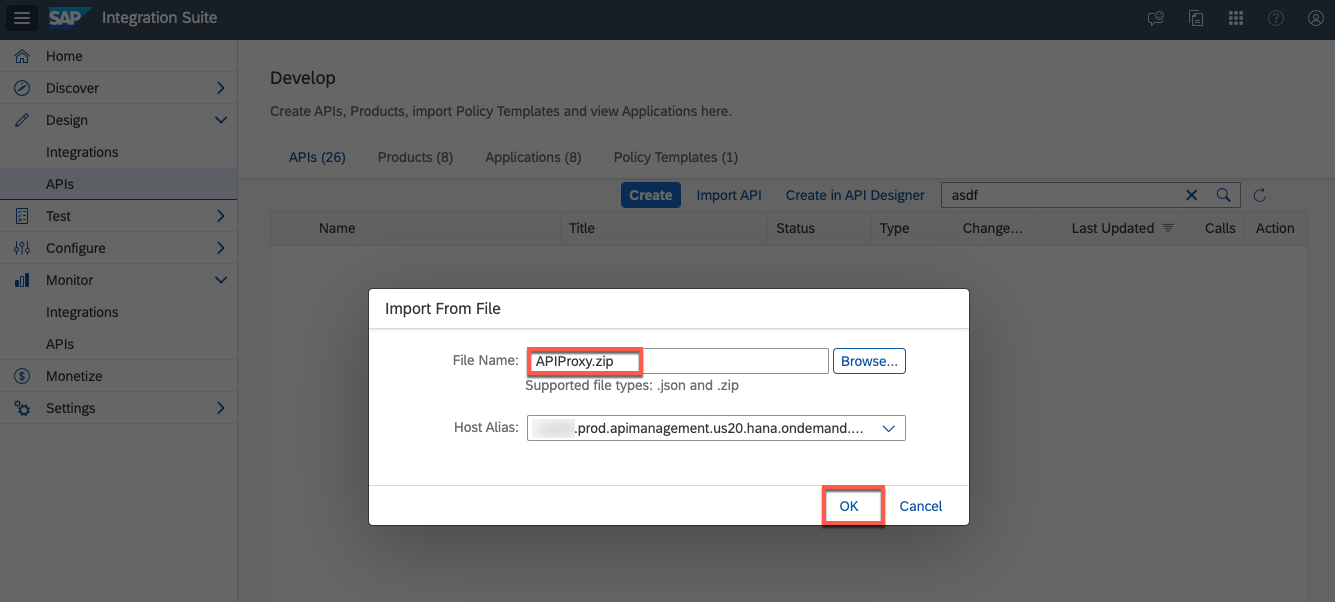Click the File Name input field
1335x602 pixels.
pos(678,361)
